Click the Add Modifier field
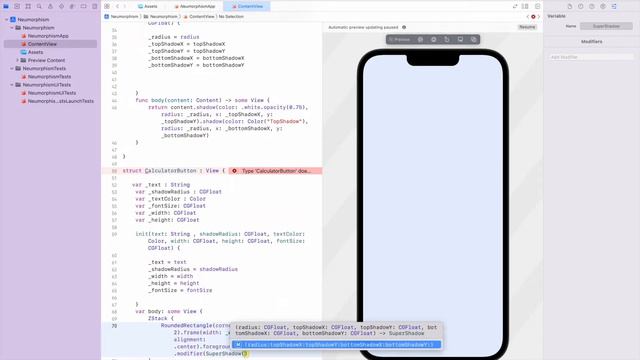This screenshot has height=360, width=640. point(591,57)
